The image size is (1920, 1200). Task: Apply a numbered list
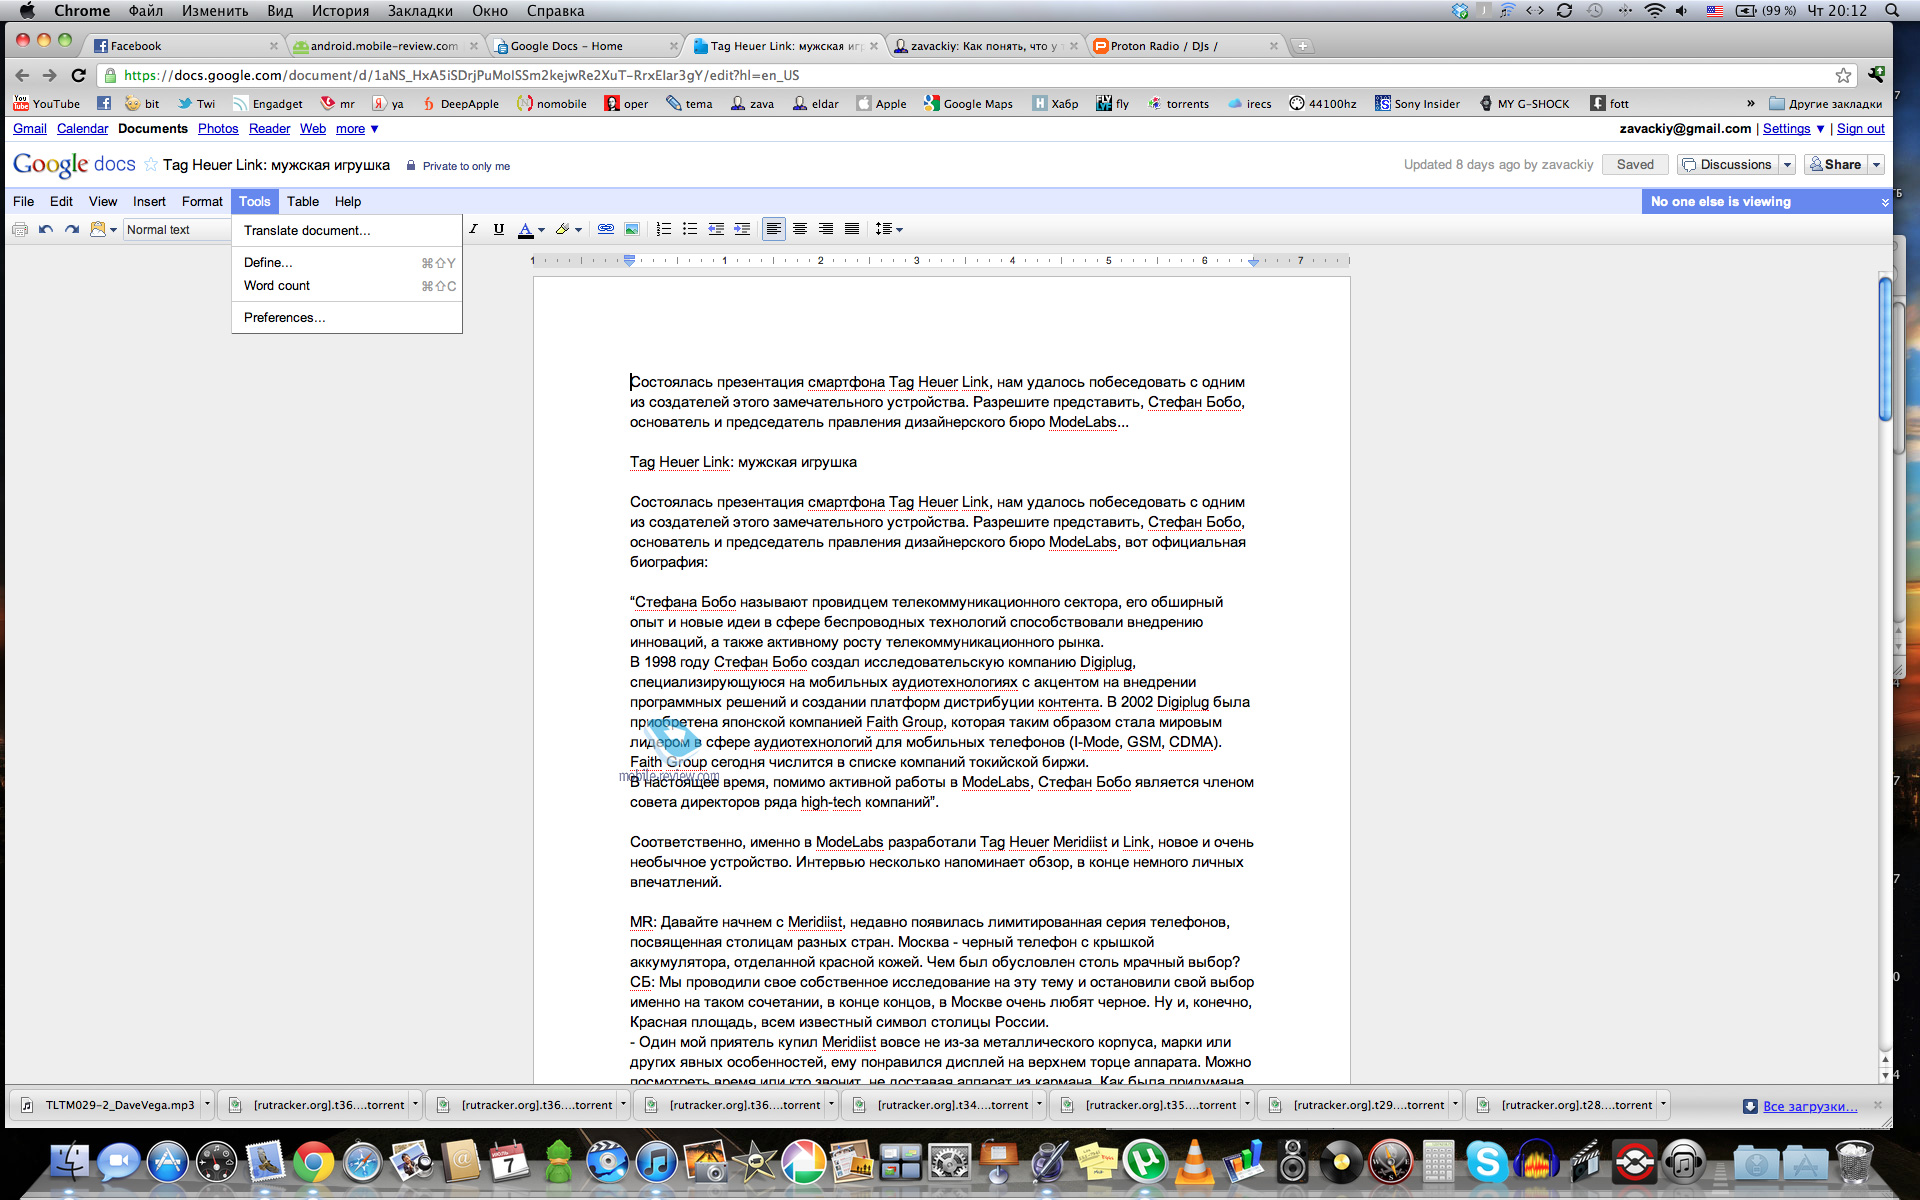[664, 229]
